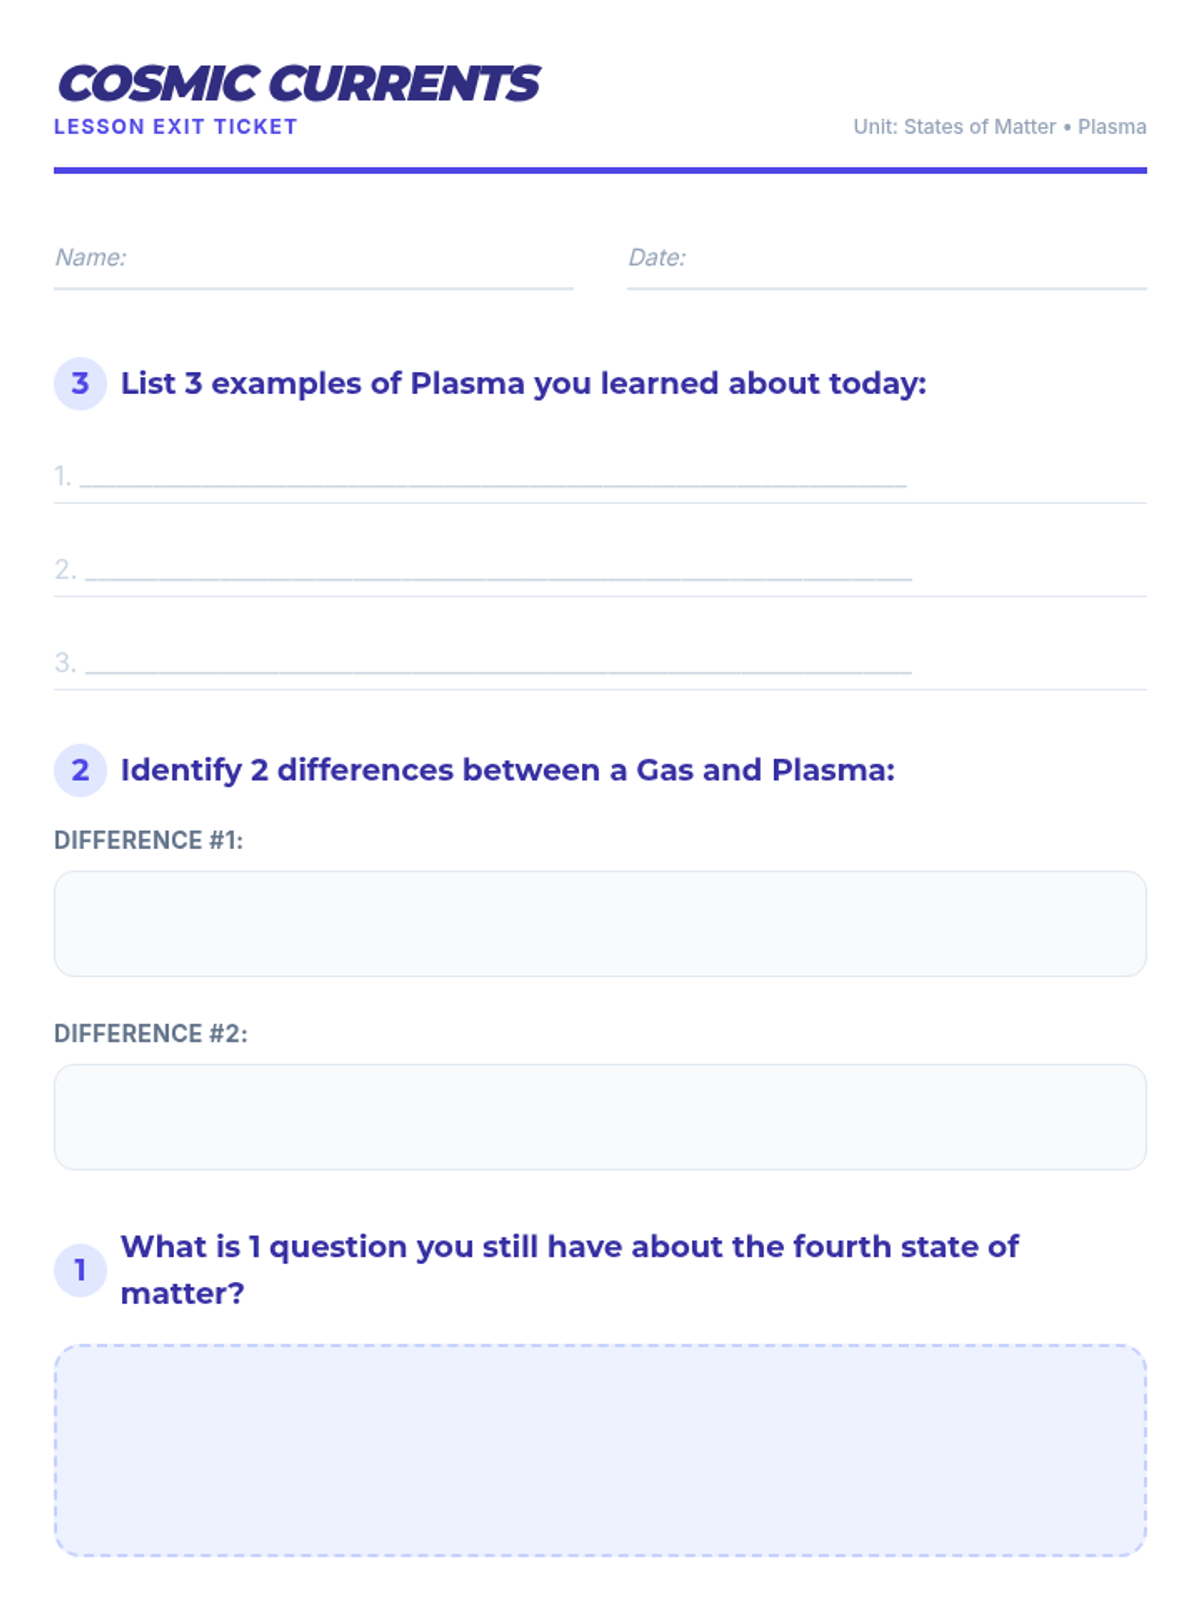
Task: Click the Identify 2 differences heading
Action: 507,770
